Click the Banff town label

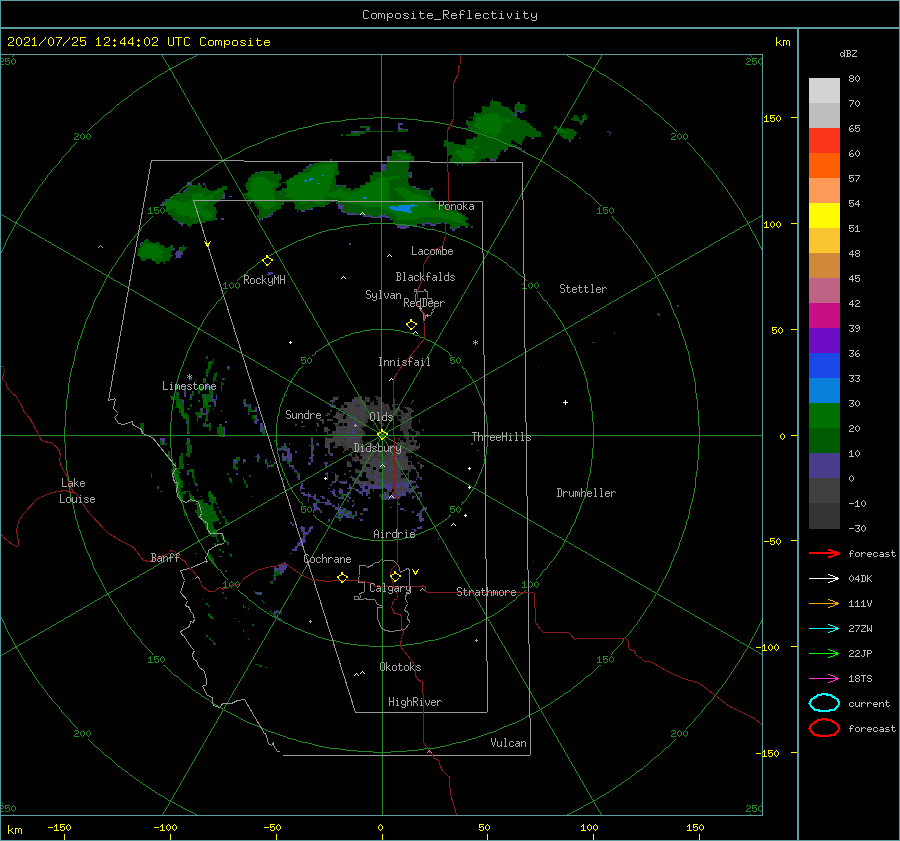point(165,557)
